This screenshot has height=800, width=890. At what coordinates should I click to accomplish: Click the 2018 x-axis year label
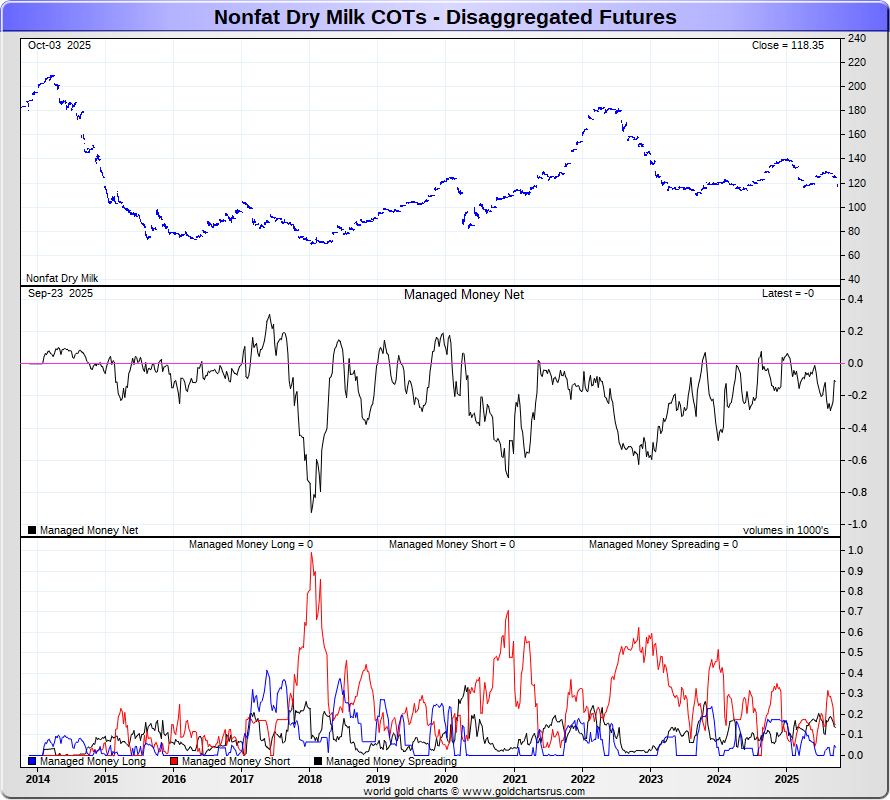(310, 780)
